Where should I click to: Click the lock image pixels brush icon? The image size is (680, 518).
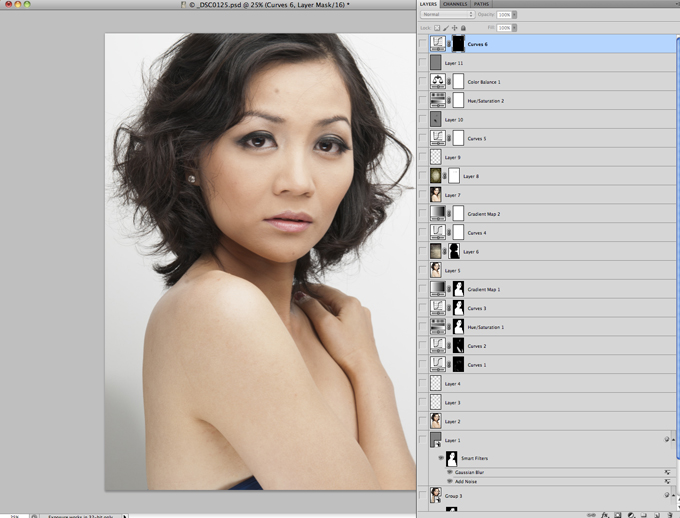tap(446, 28)
